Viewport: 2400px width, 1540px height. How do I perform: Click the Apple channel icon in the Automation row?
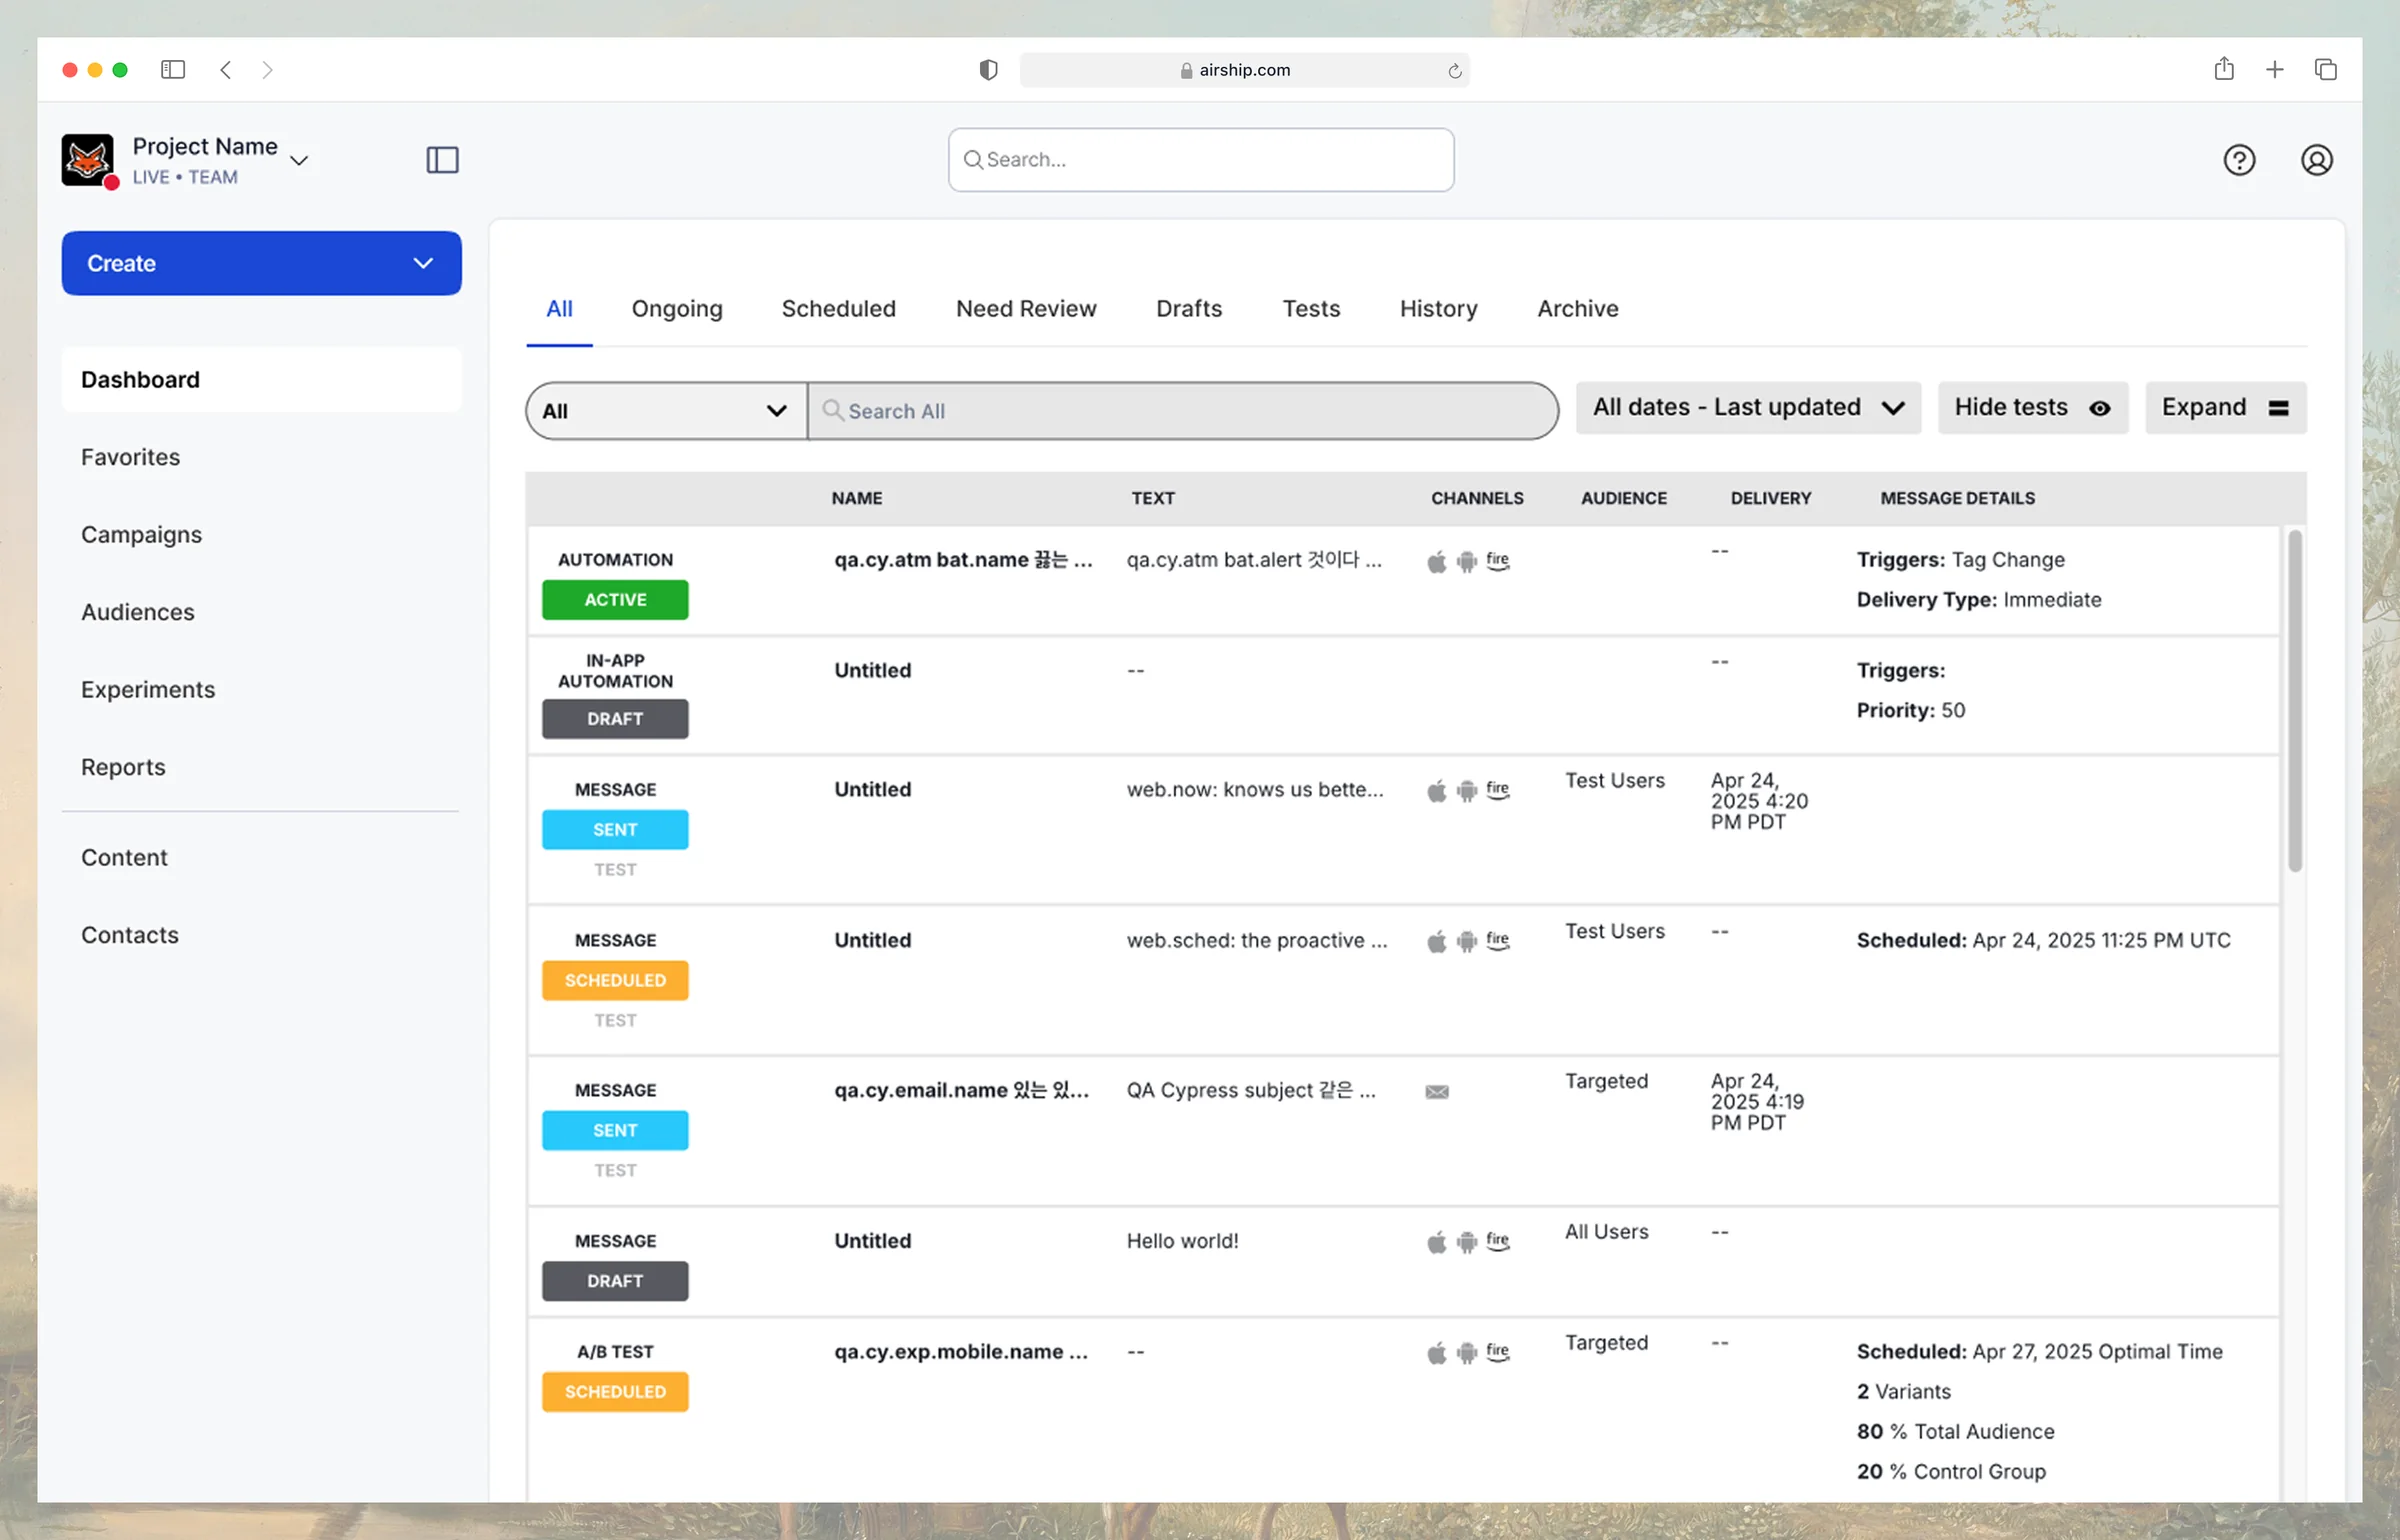point(1436,561)
